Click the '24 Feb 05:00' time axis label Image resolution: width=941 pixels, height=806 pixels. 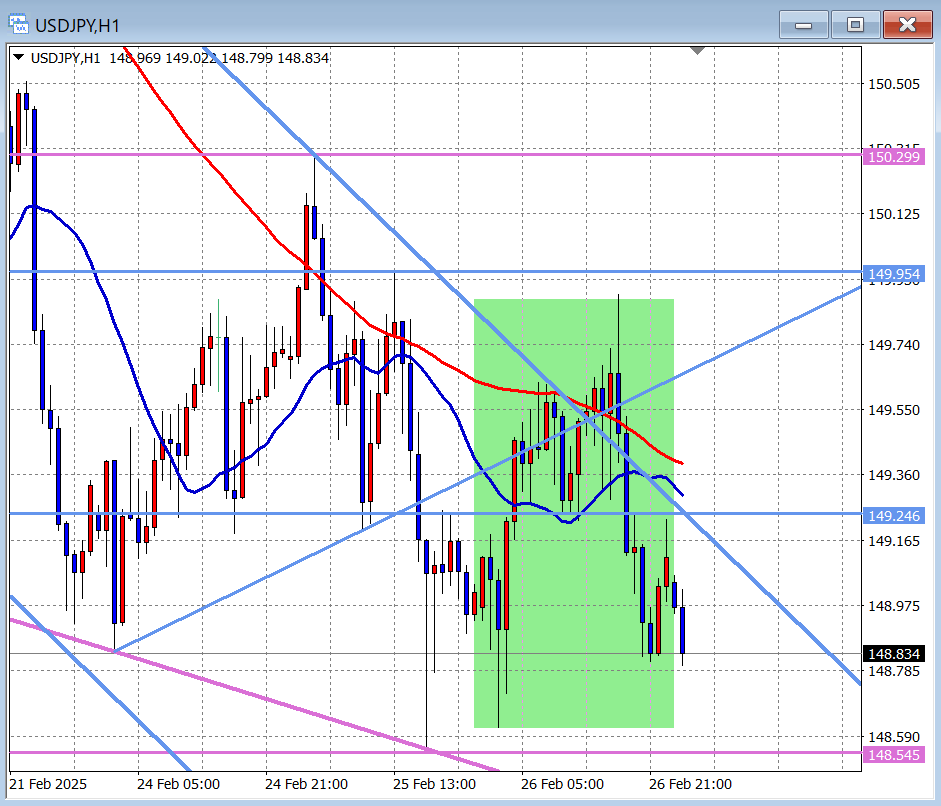[179, 784]
